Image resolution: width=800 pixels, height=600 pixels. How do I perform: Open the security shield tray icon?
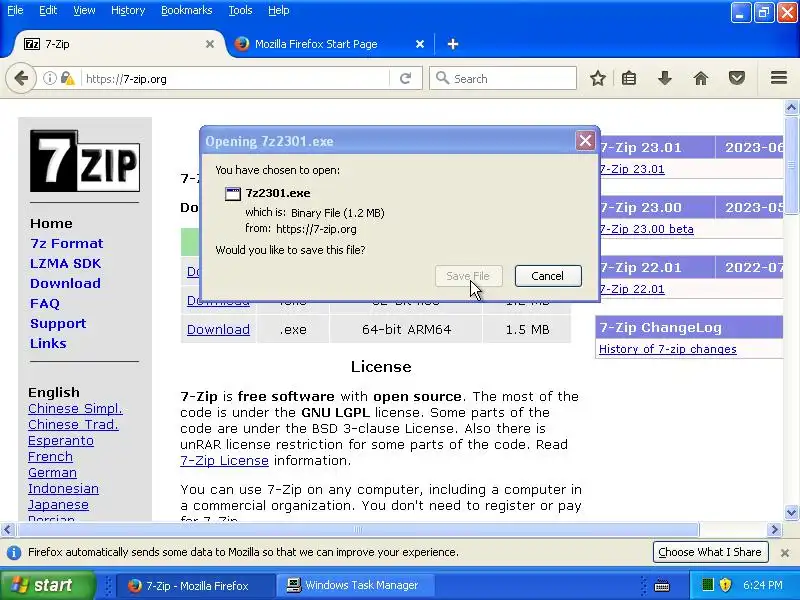click(726, 585)
